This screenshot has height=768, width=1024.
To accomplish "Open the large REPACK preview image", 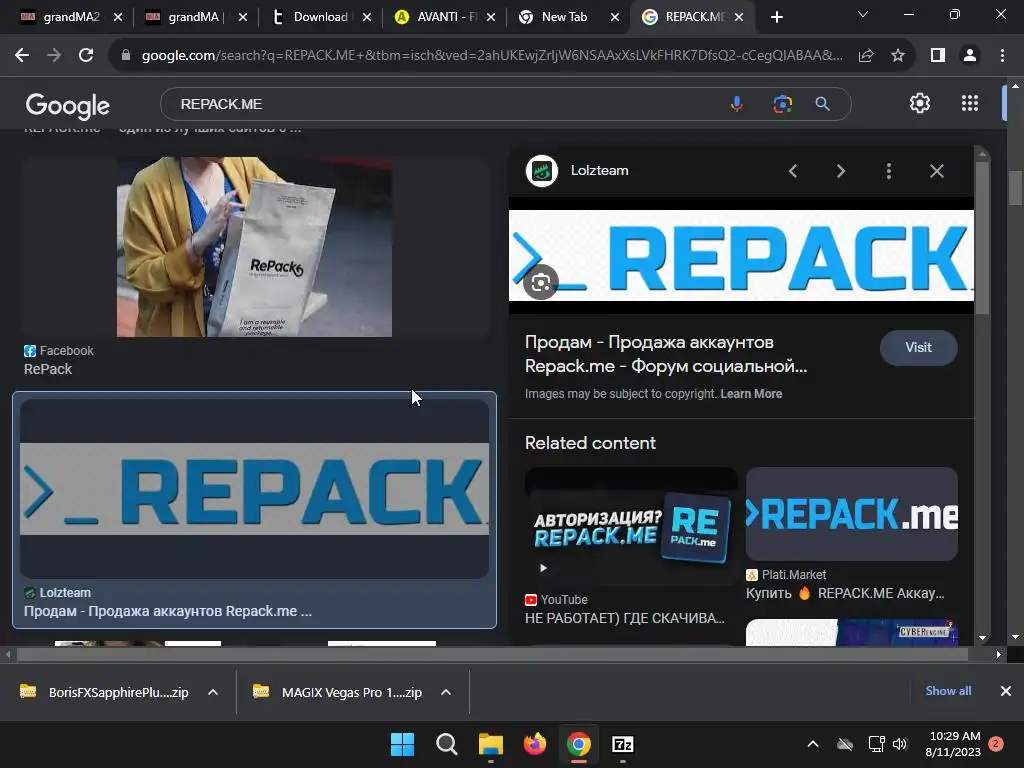I will 741,255.
